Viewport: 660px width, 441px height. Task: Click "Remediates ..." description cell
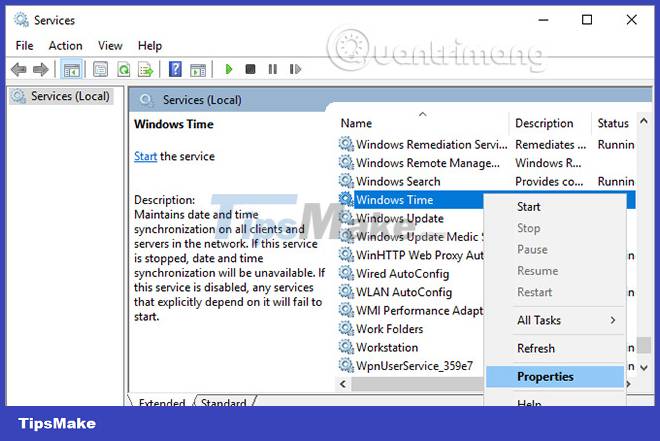click(x=551, y=144)
